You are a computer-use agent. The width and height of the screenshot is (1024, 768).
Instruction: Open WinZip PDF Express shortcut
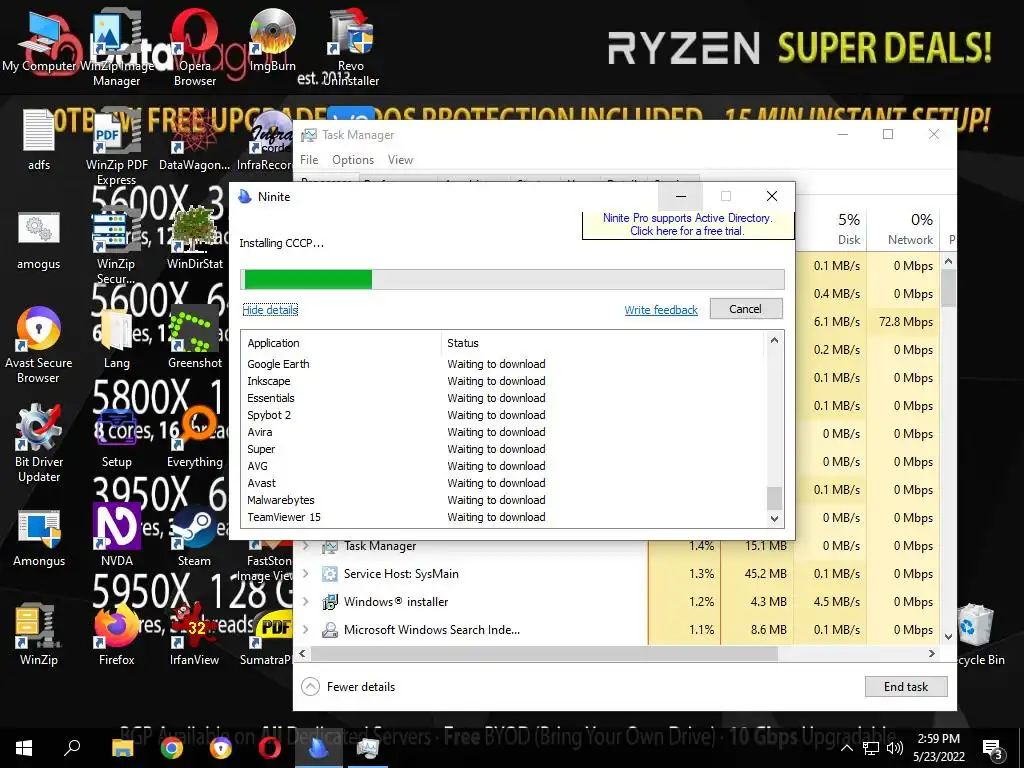pos(116,148)
